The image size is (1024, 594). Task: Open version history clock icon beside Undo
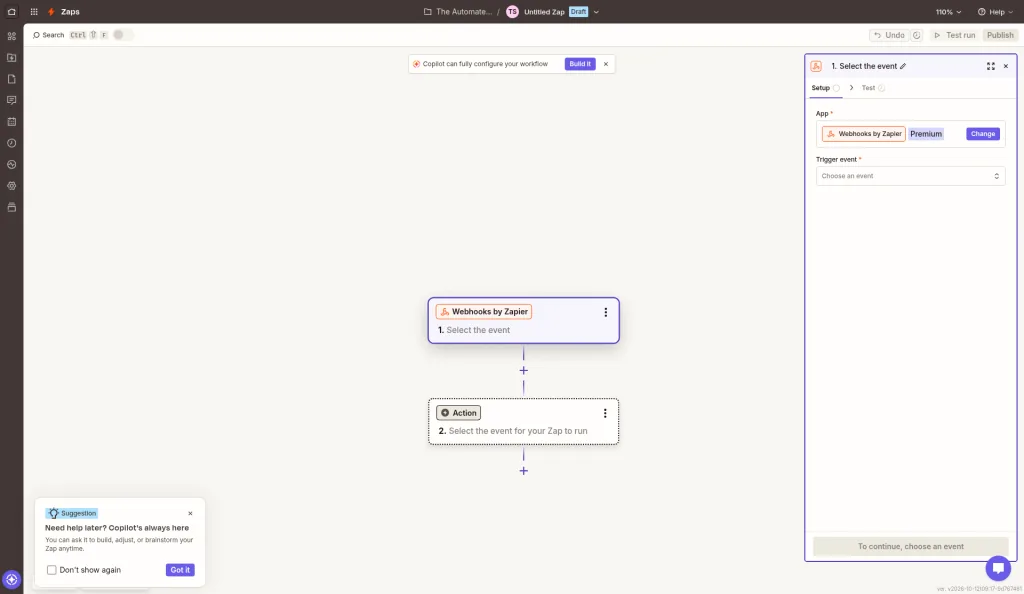(x=916, y=35)
